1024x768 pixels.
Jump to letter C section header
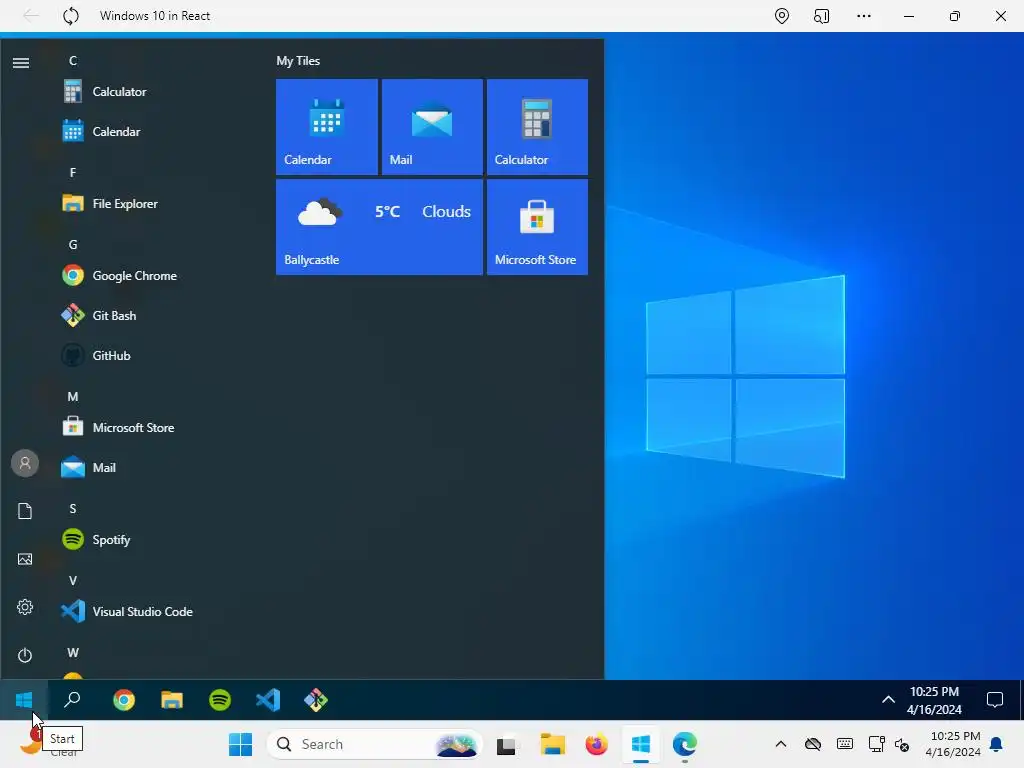(x=73, y=61)
